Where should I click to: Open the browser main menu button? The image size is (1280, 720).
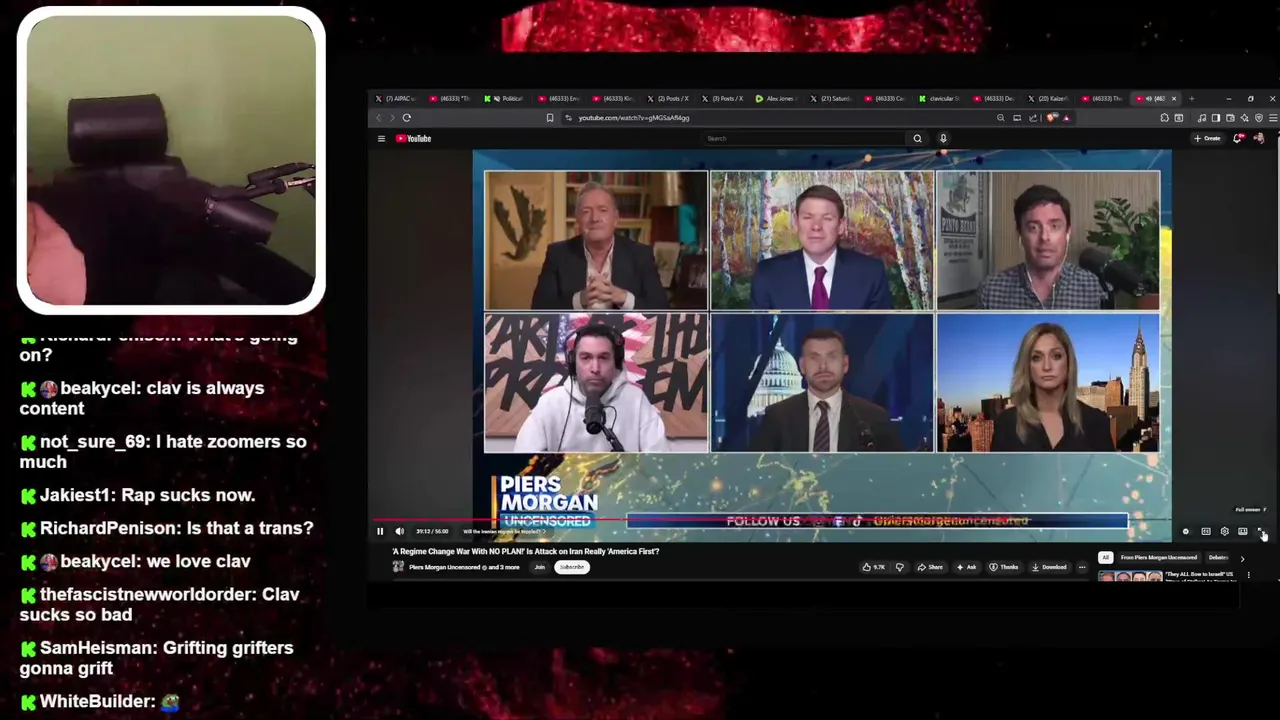coord(1273,117)
